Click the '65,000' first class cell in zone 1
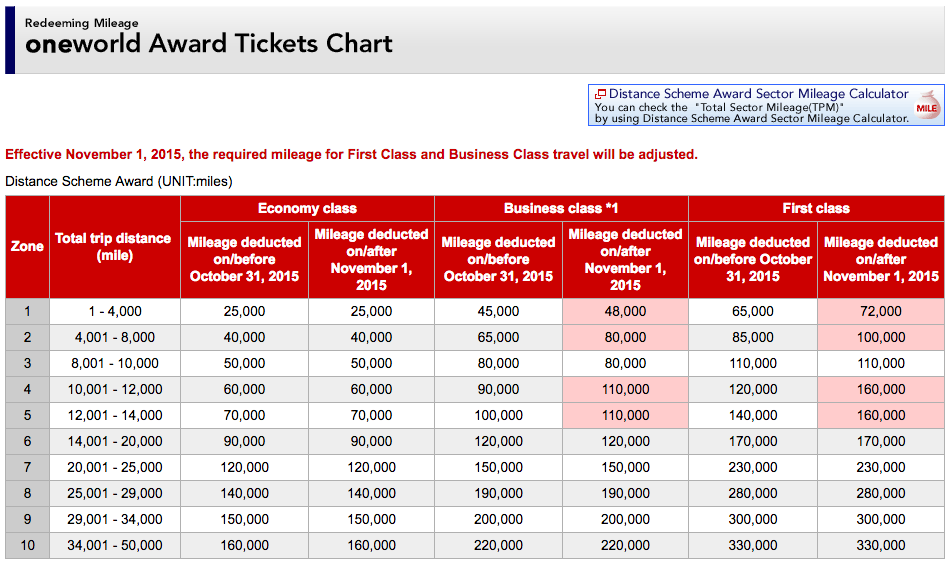The width and height of the screenshot is (951, 567). pyautogui.click(x=753, y=312)
